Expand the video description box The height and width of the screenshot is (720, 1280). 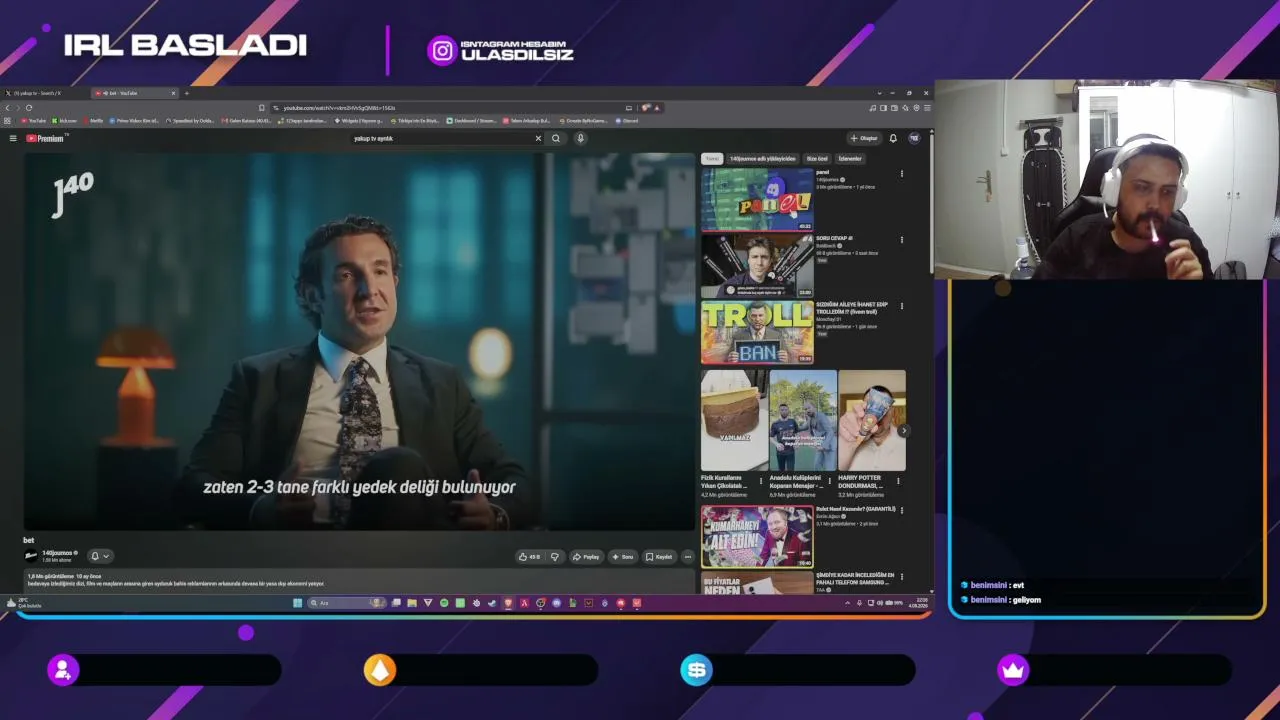pyautogui.click(x=359, y=580)
